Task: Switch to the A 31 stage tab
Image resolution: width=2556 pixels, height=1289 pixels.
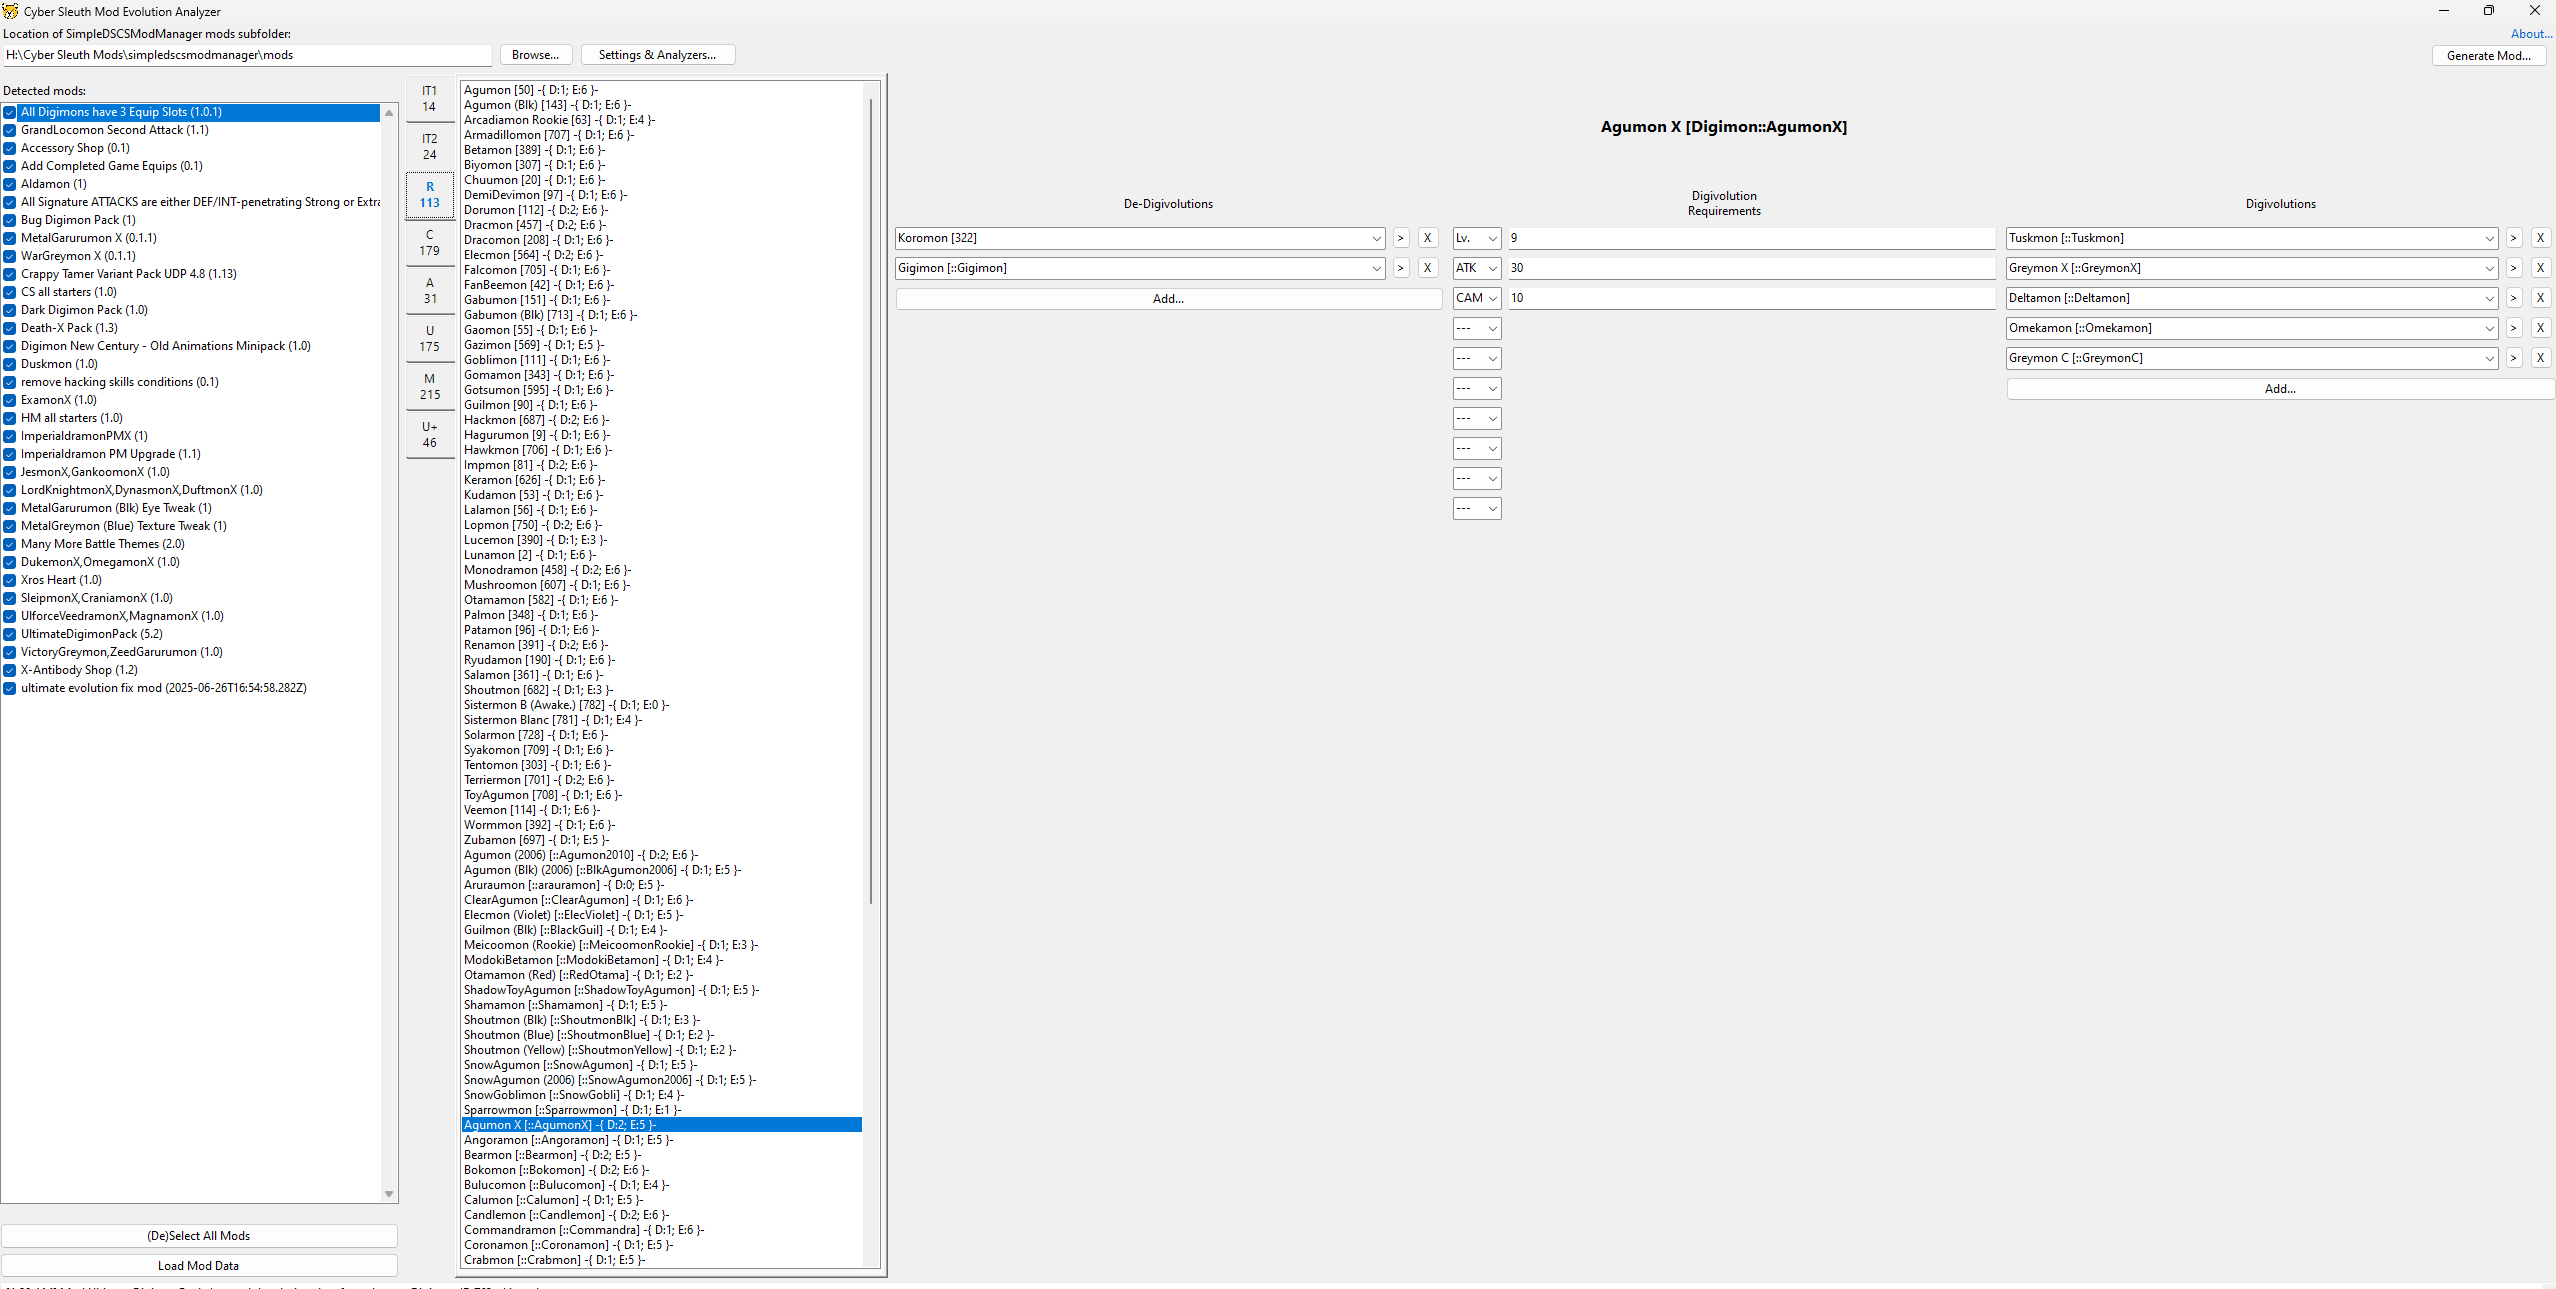Action: (429, 291)
